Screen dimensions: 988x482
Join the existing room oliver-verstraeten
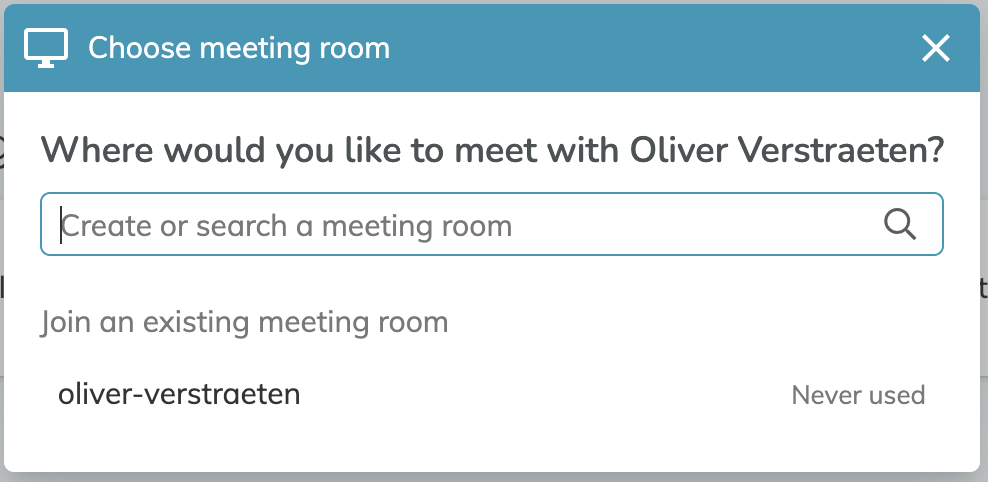[x=179, y=394]
